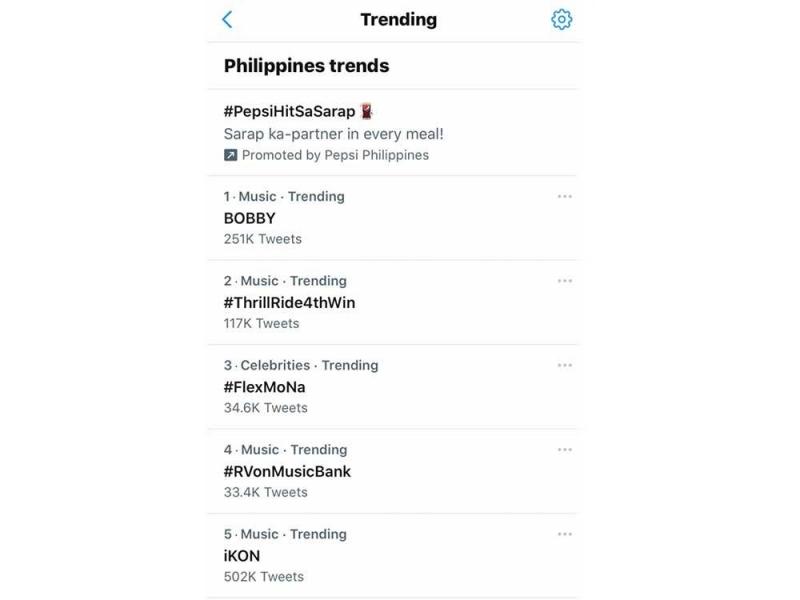800x600 pixels.
Task: Show more options for #RVonMusicBank trend
Action: 564,450
